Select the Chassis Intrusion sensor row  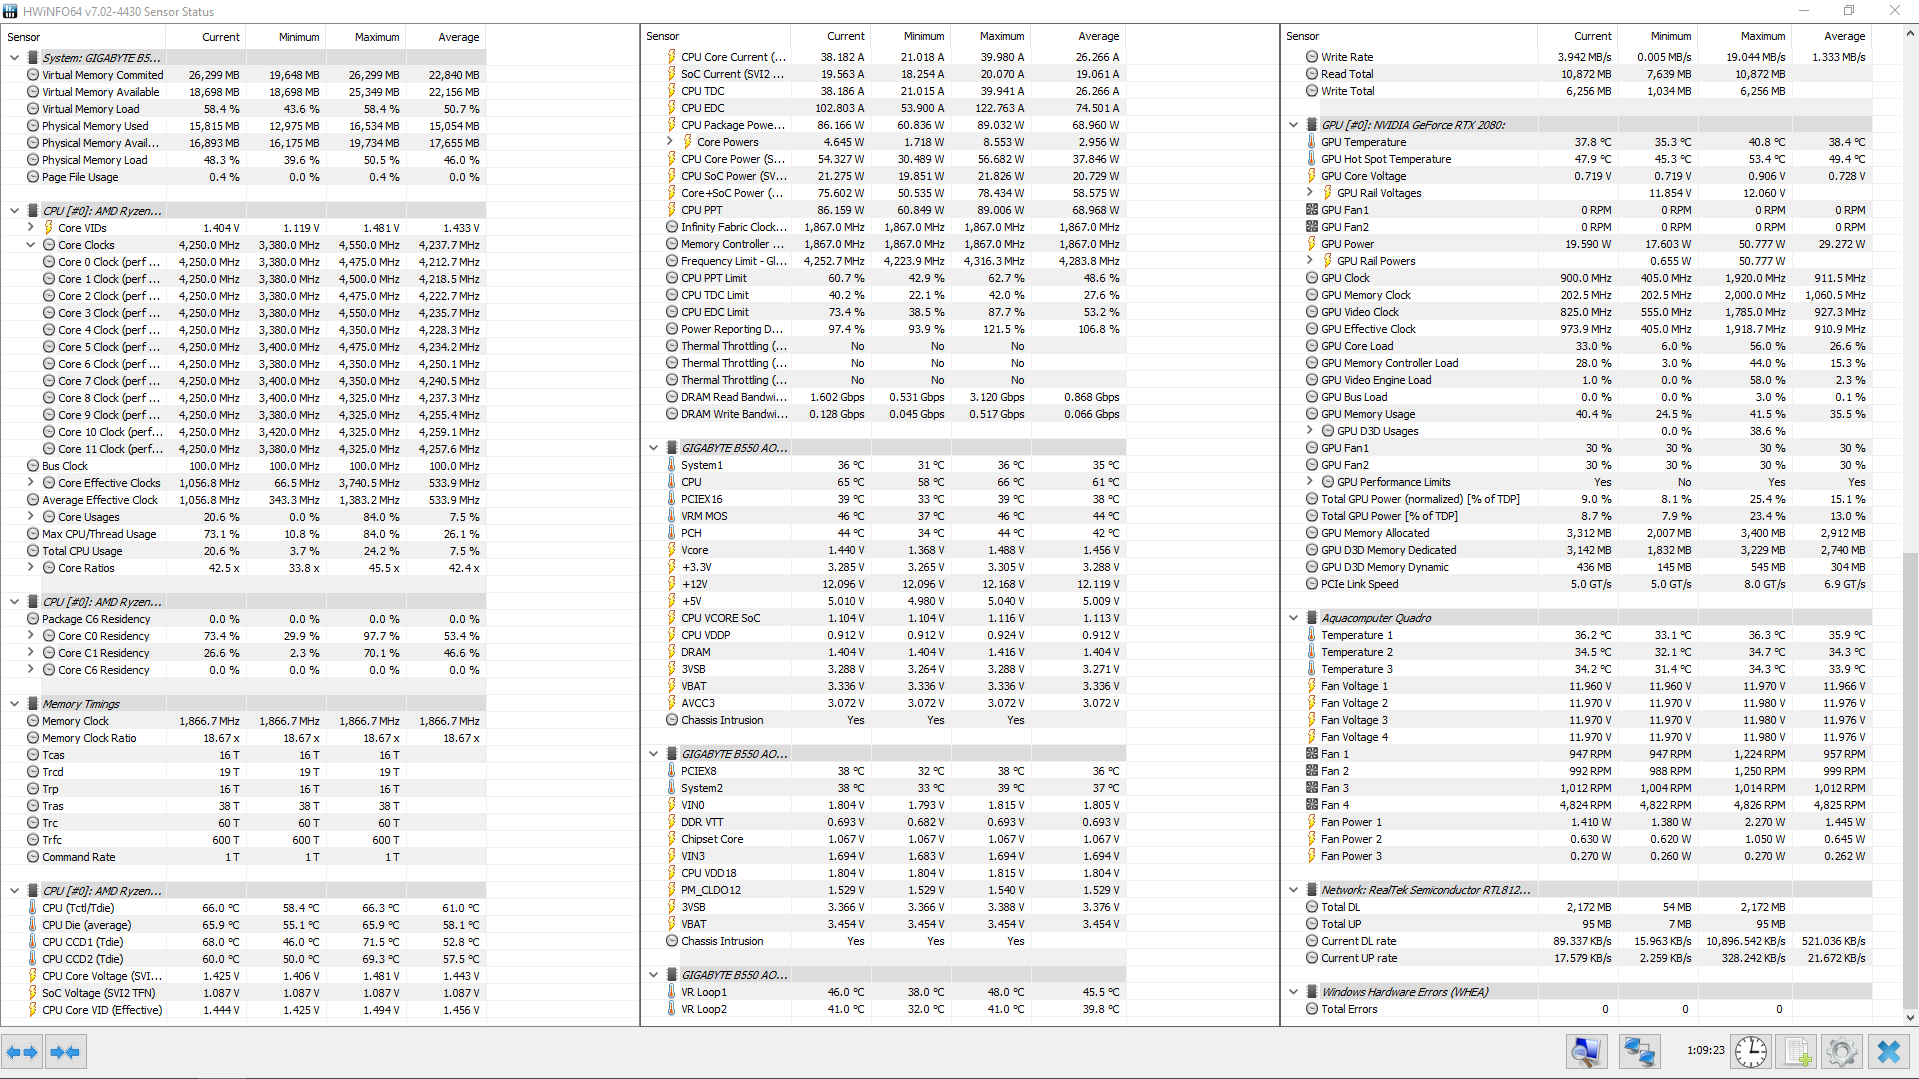(x=720, y=720)
